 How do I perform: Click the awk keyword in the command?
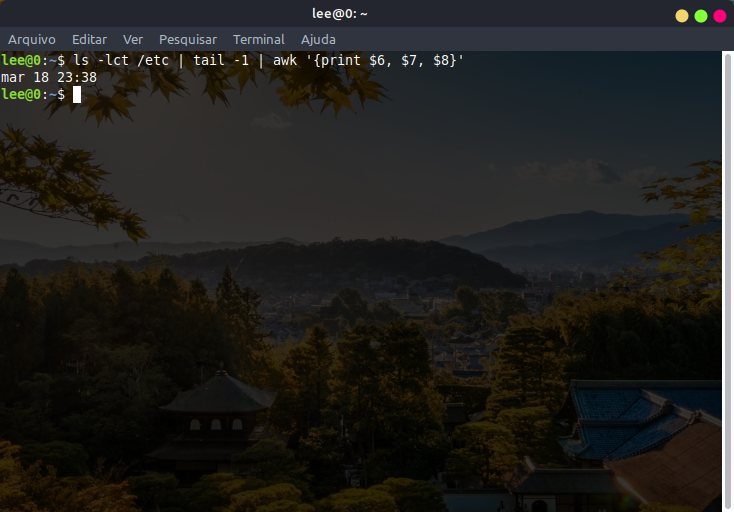[286, 61]
